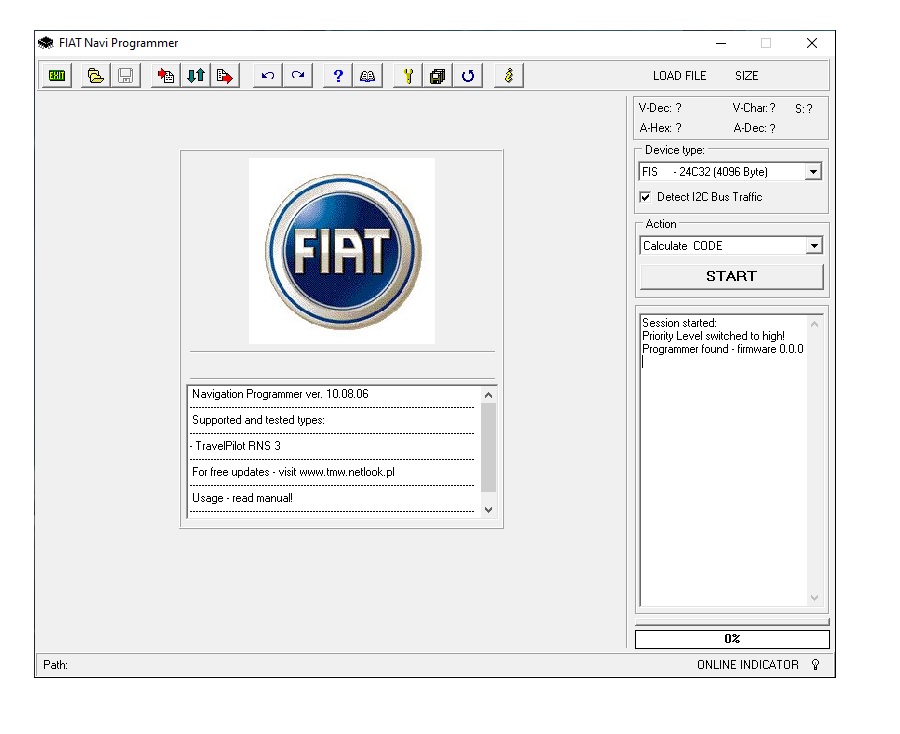
Task: Click 'For free updates - visit www.tmw.netlook.pl' line
Action: (x=293, y=472)
